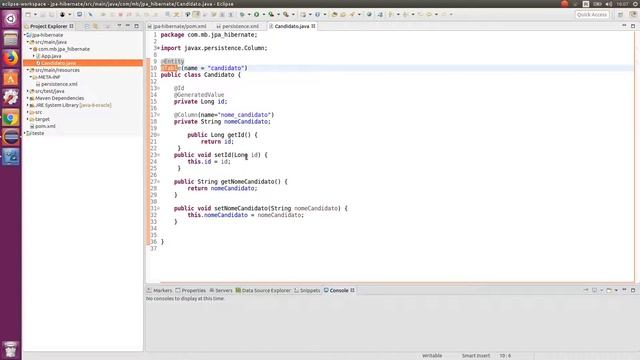
Task: Click the Java EE perspective icon
Action: pos(633,14)
